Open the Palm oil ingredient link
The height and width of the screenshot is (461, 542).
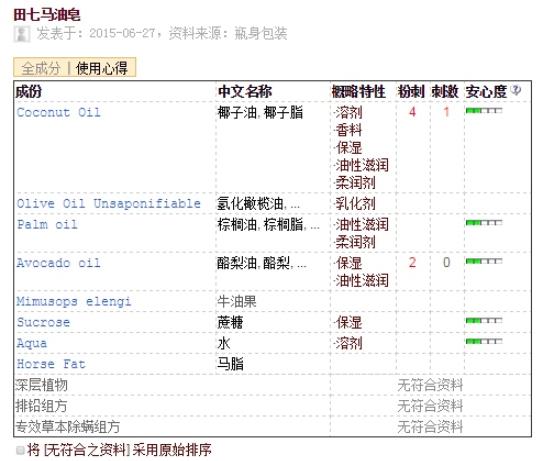click(47, 225)
